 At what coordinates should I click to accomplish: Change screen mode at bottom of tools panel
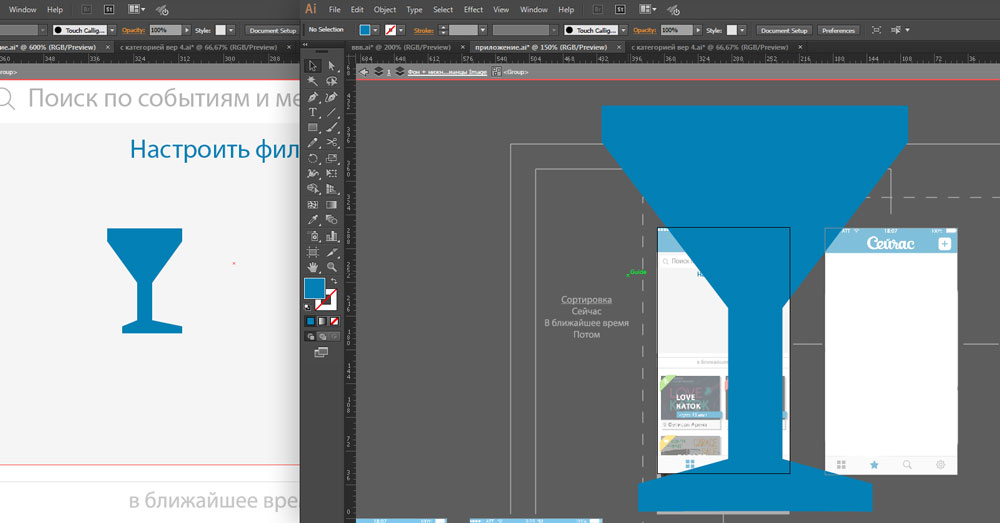tap(321, 352)
